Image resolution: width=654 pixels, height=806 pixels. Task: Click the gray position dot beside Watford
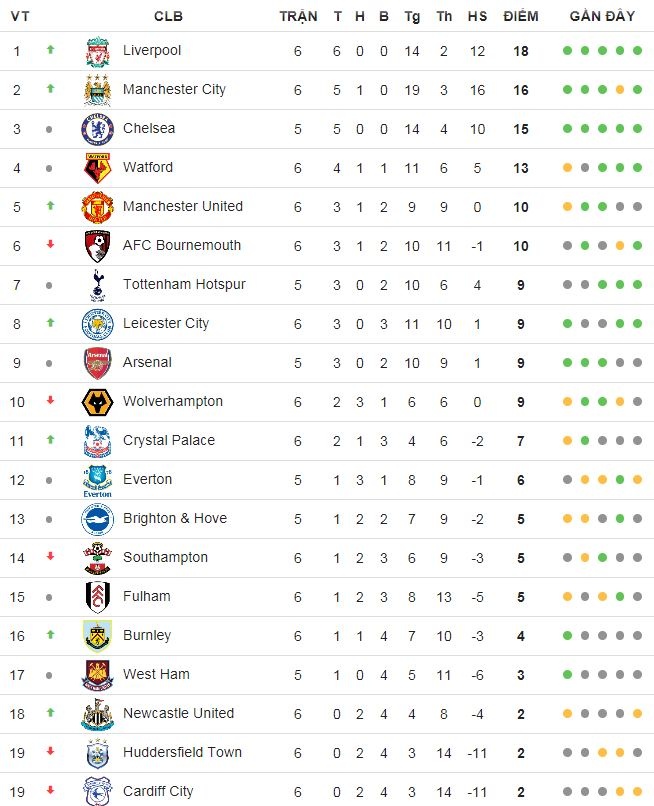click(50, 167)
